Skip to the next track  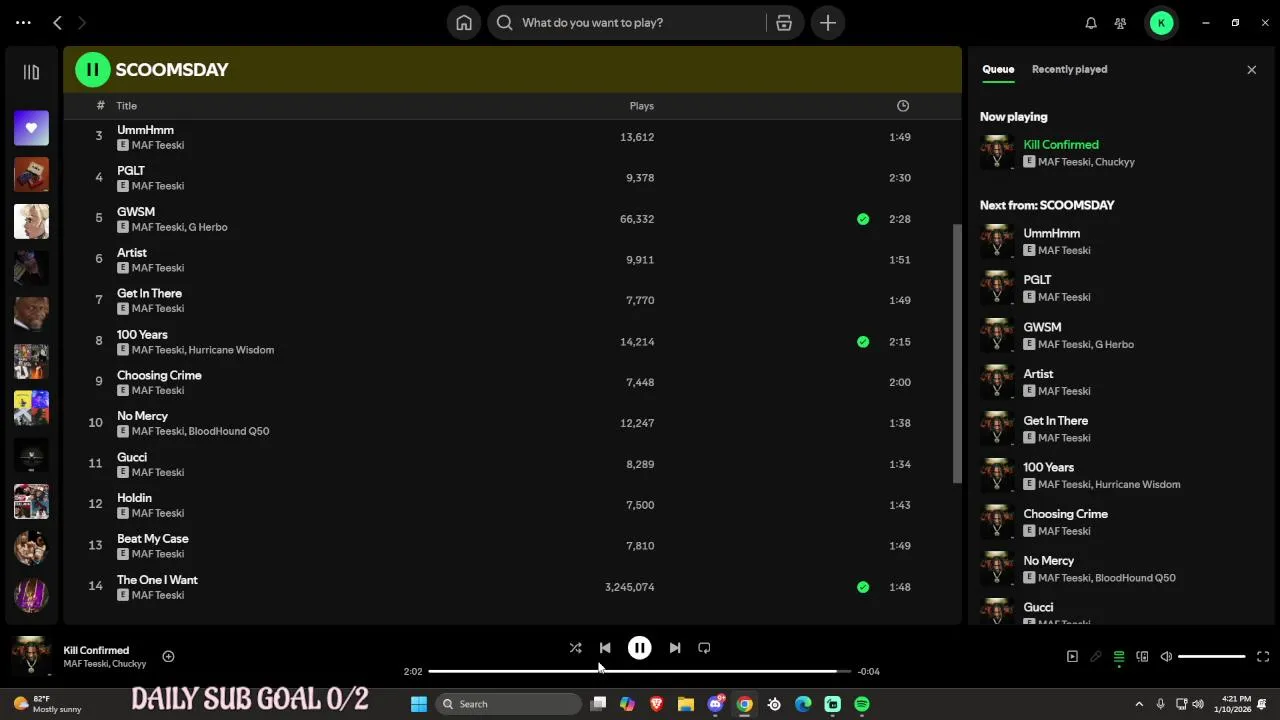tap(674, 648)
